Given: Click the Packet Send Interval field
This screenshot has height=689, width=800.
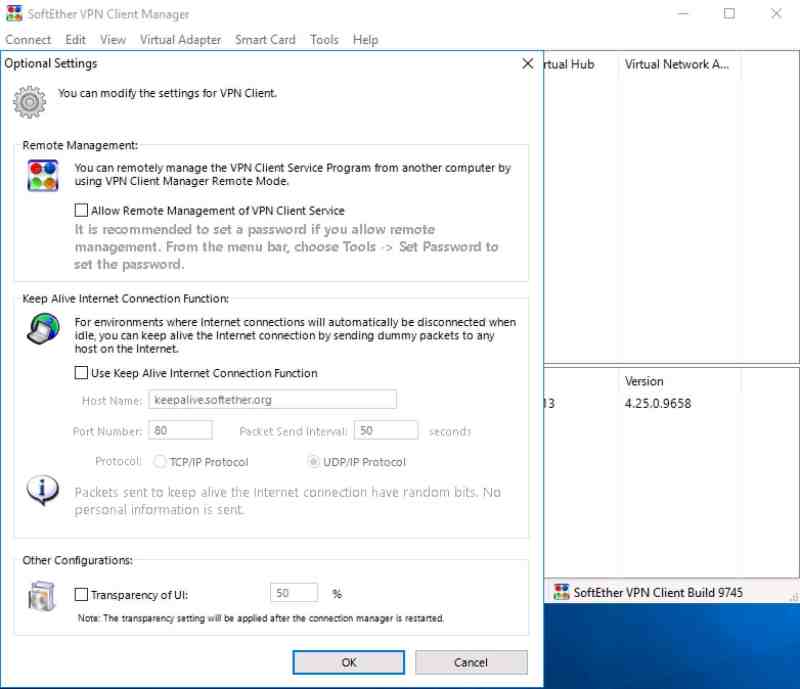Looking at the screenshot, I should [386, 430].
